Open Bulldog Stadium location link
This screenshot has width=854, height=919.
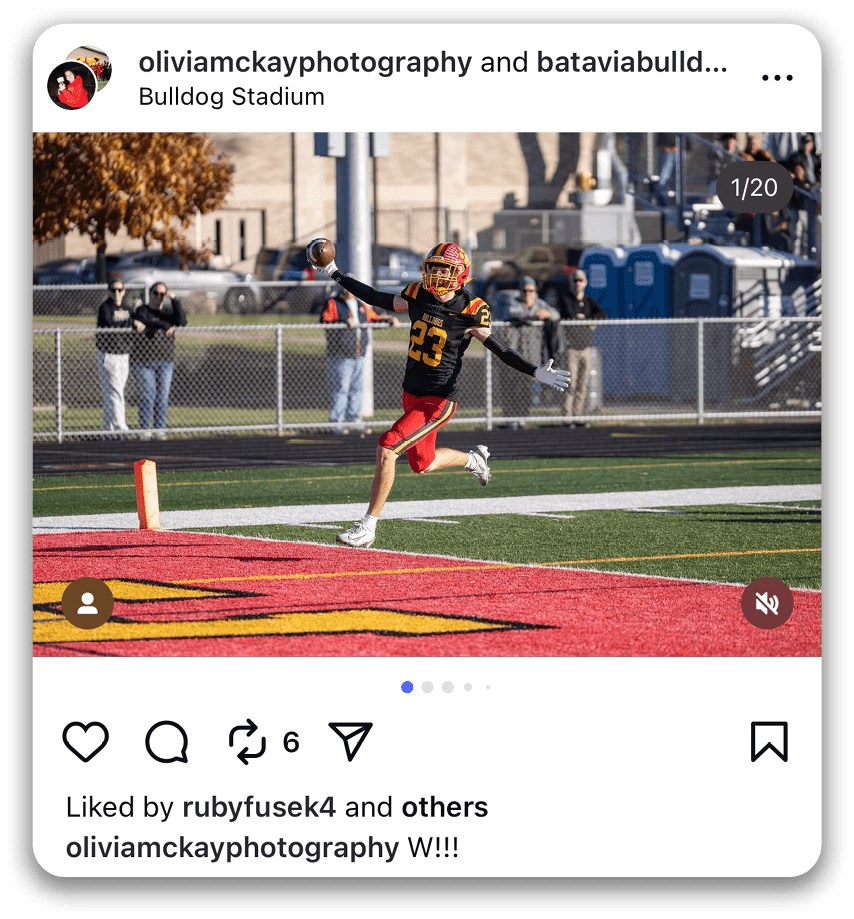[x=232, y=97]
